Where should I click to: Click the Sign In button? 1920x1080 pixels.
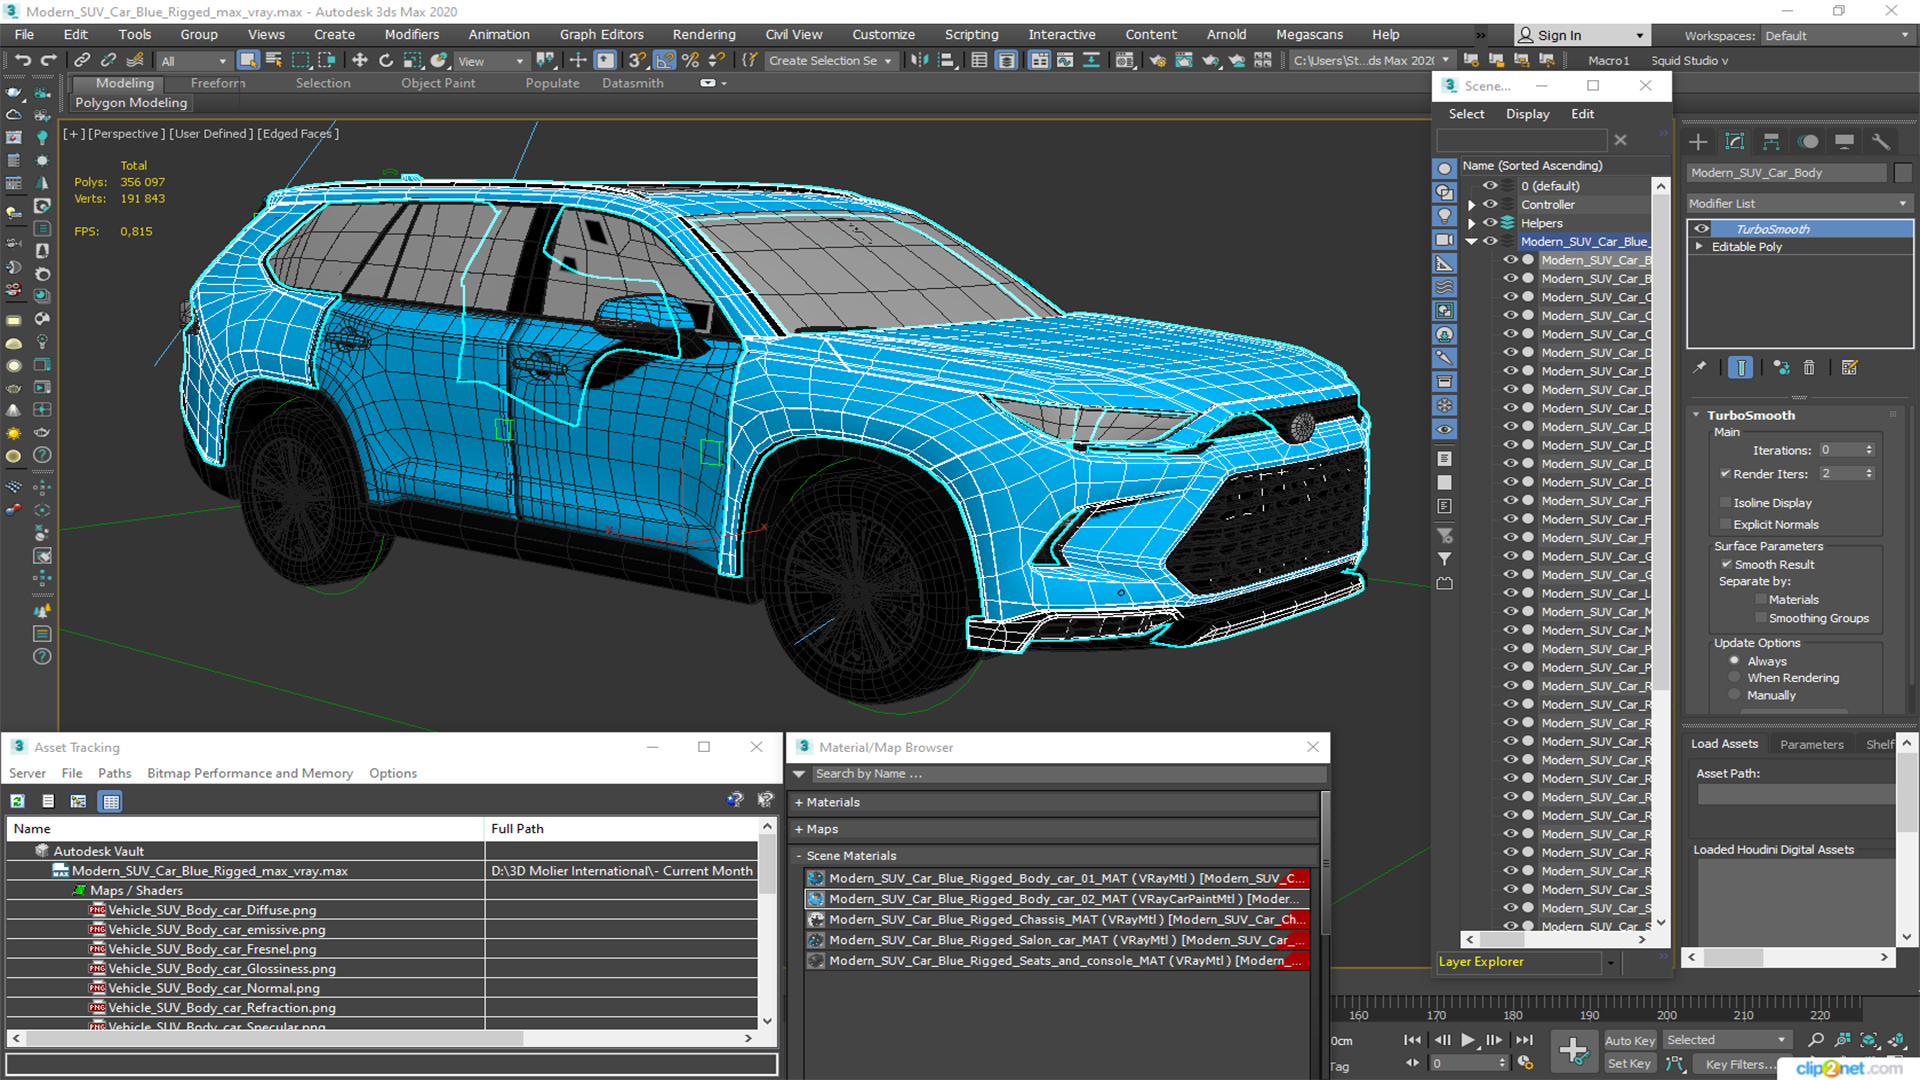pos(1581,35)
